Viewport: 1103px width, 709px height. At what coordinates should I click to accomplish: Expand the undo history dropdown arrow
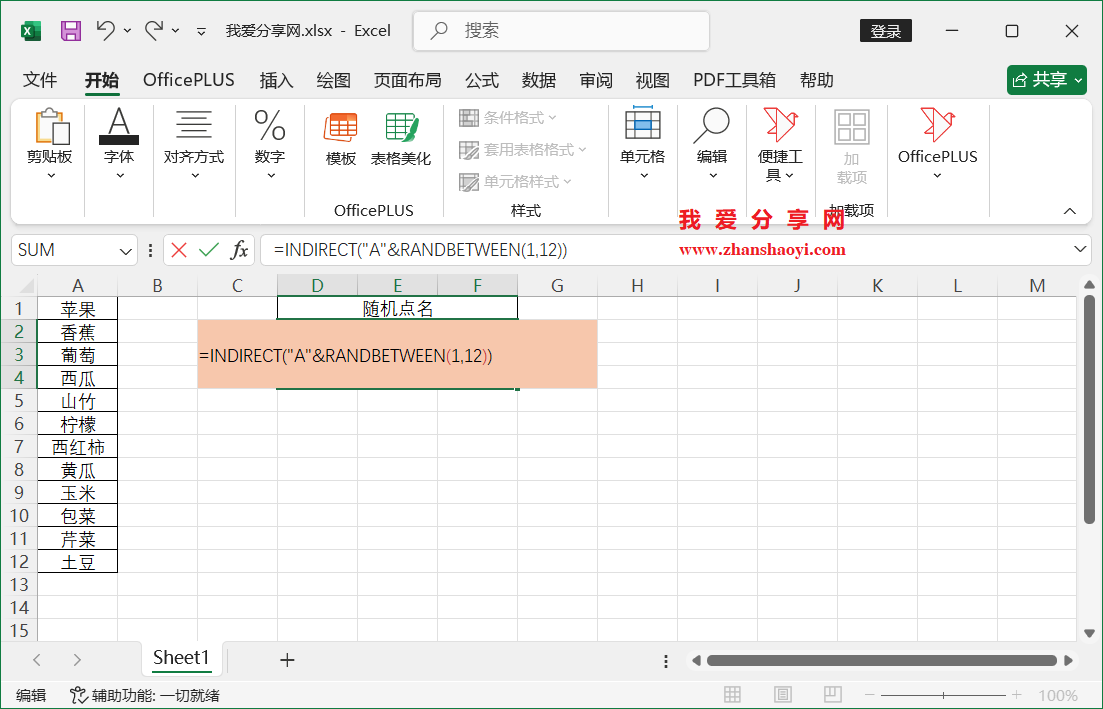(x=127, y=30)
